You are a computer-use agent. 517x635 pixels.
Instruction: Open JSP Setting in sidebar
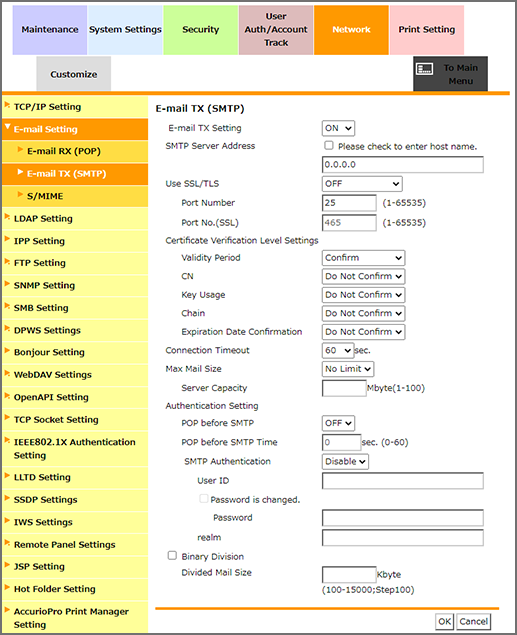pos(75,567)
